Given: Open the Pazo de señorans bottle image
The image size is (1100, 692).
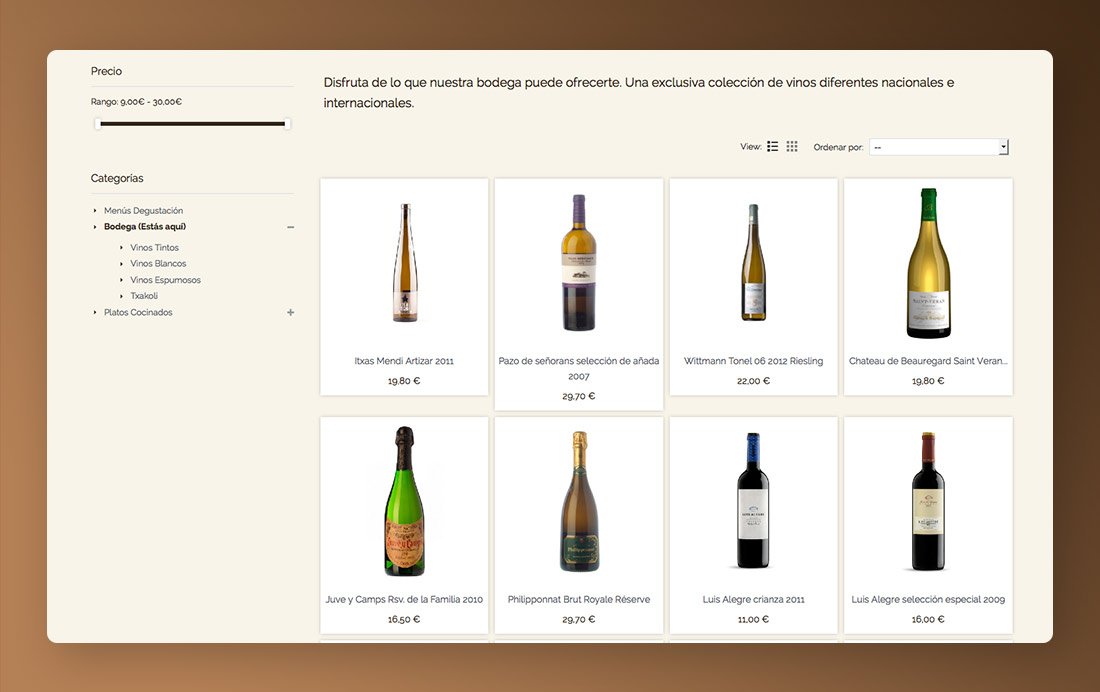Looking at the screenshot, I should [x=579, y=262].
